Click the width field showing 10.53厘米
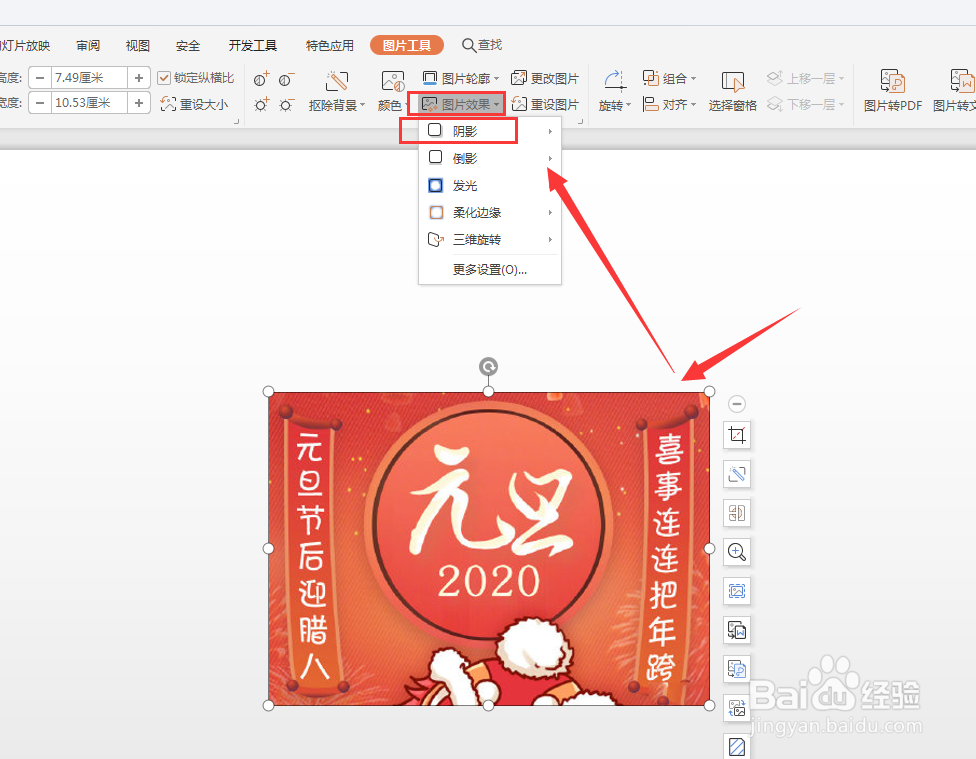976x759 pixels. pyautogui.click(x=89, y=103)
